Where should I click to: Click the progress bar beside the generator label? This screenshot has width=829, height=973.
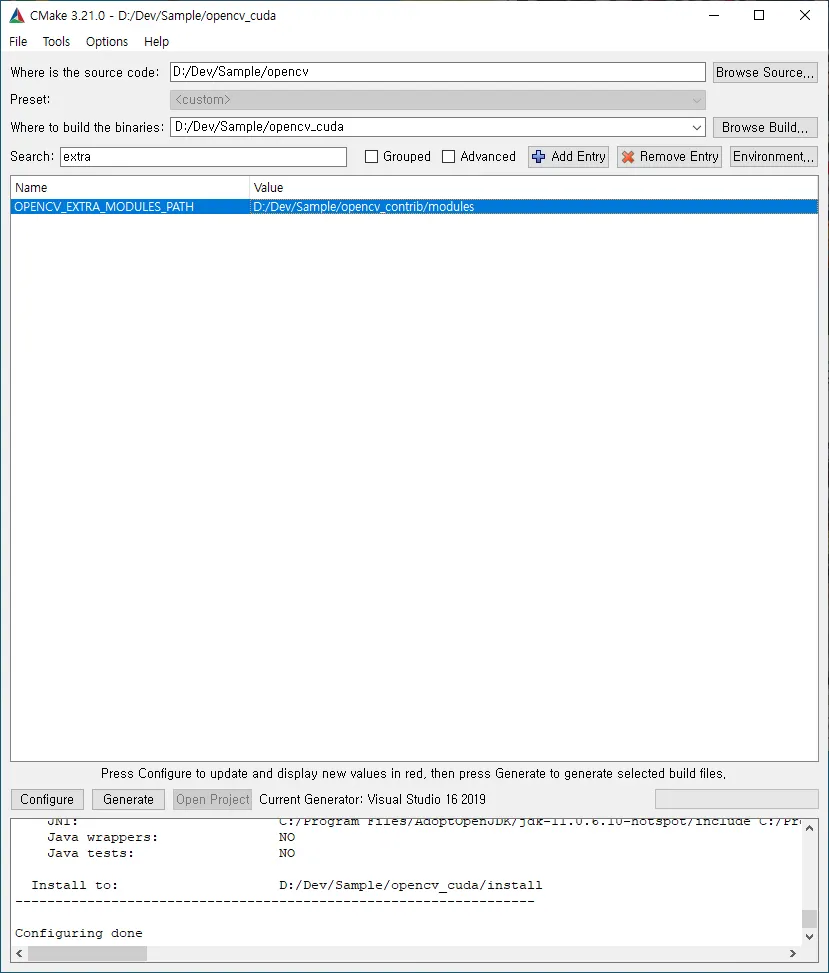point(737,799)
